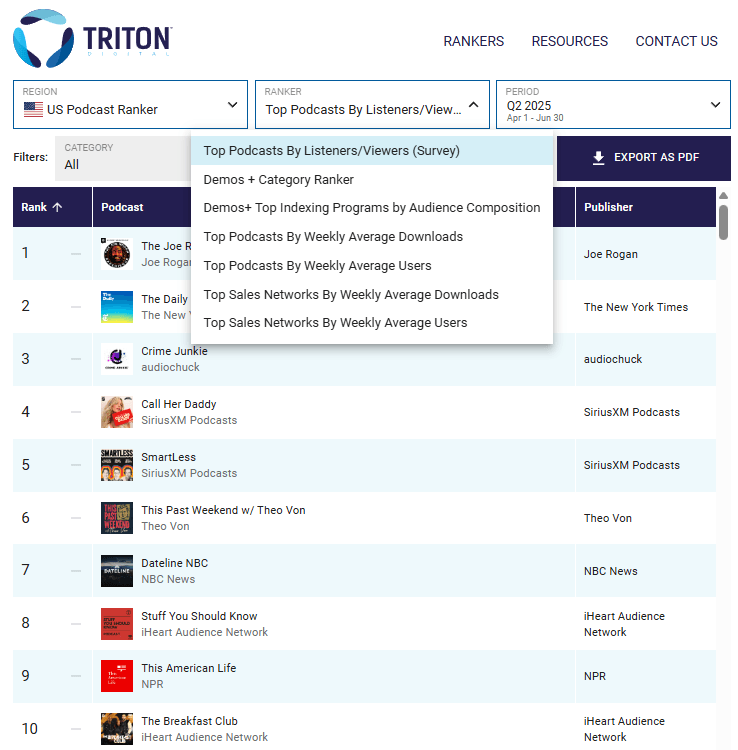The width and height of the screenshot is (738, 750).
Task: Pick Top Sales Networks By Weekly Average Downloads
Action: tap(372, 295)
